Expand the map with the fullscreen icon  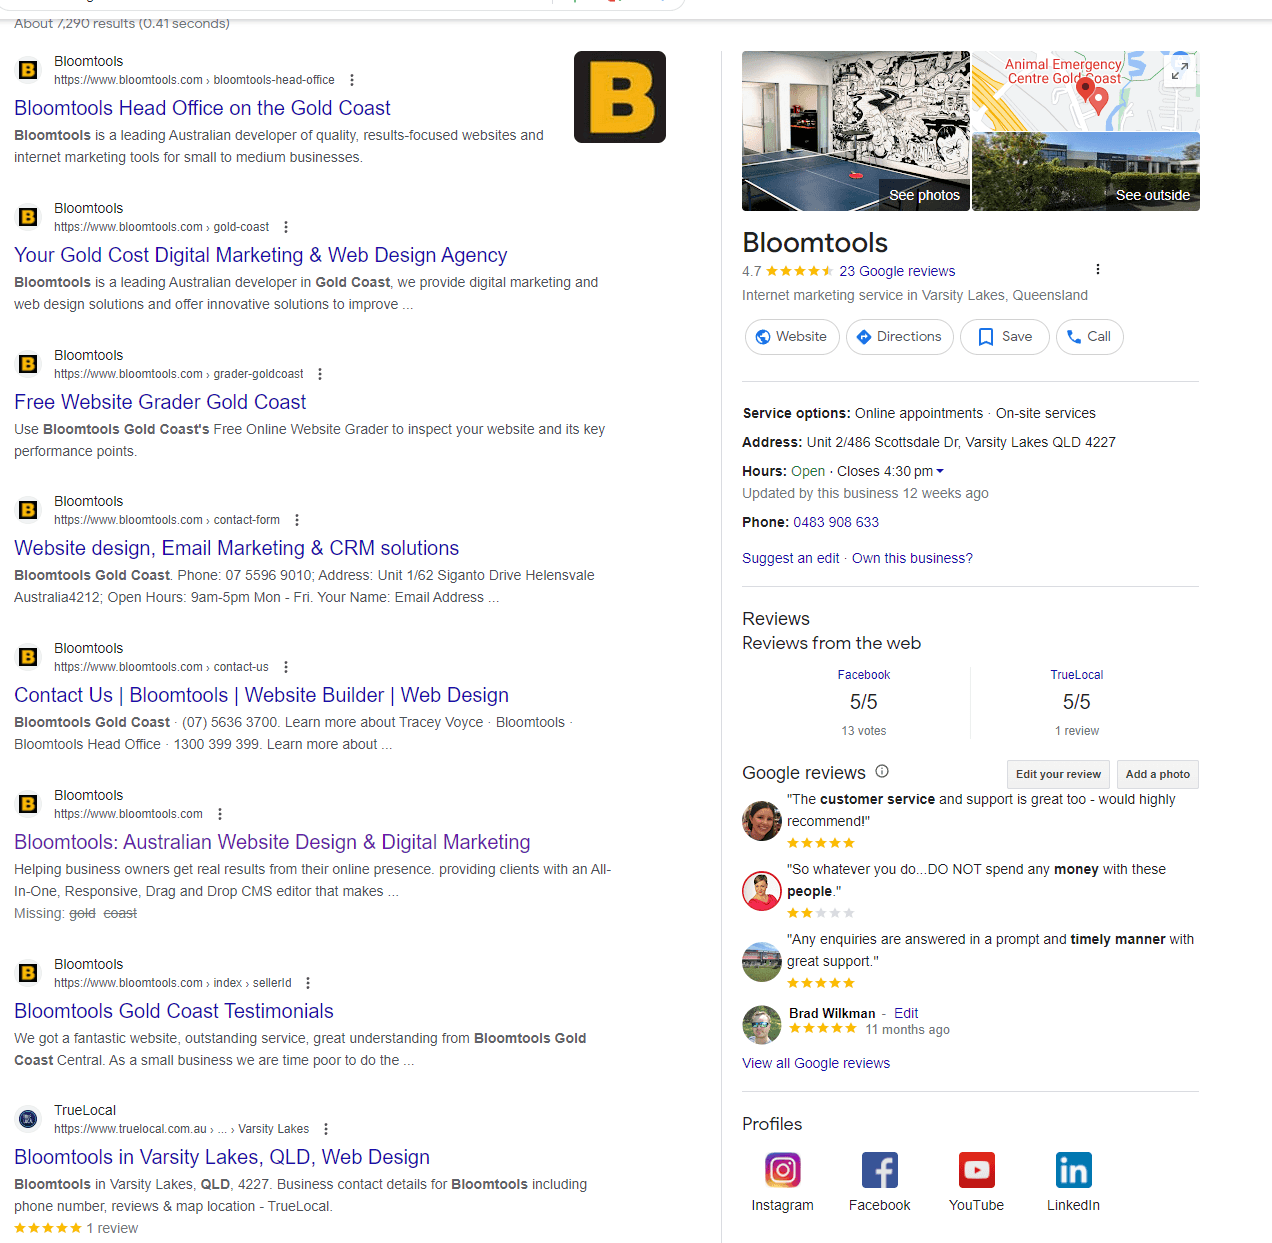click(x=1180, y=71)
